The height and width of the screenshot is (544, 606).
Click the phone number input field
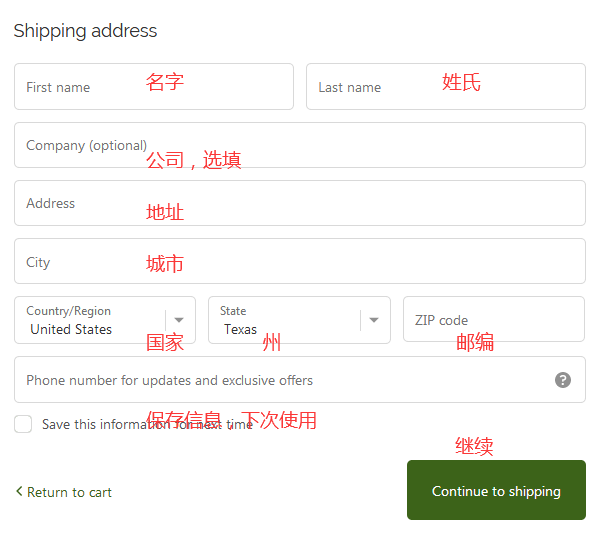tap(280, 380)
